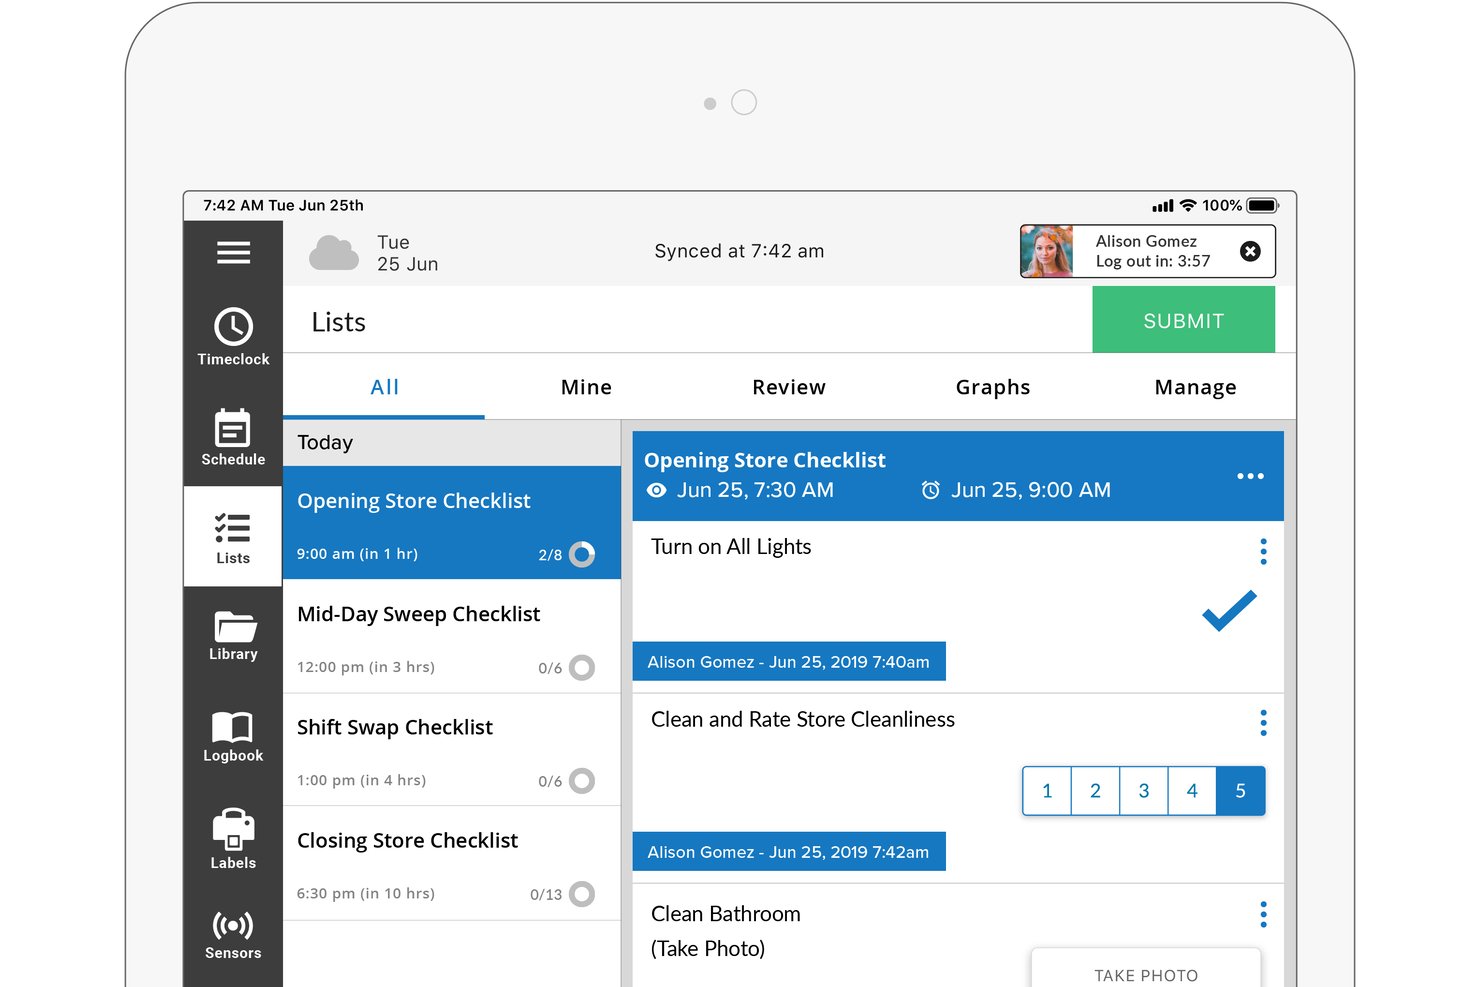This screenshot has height=987, width=1480.
Task: Rate store cleanliness as 2
Action: (1095, 791)
